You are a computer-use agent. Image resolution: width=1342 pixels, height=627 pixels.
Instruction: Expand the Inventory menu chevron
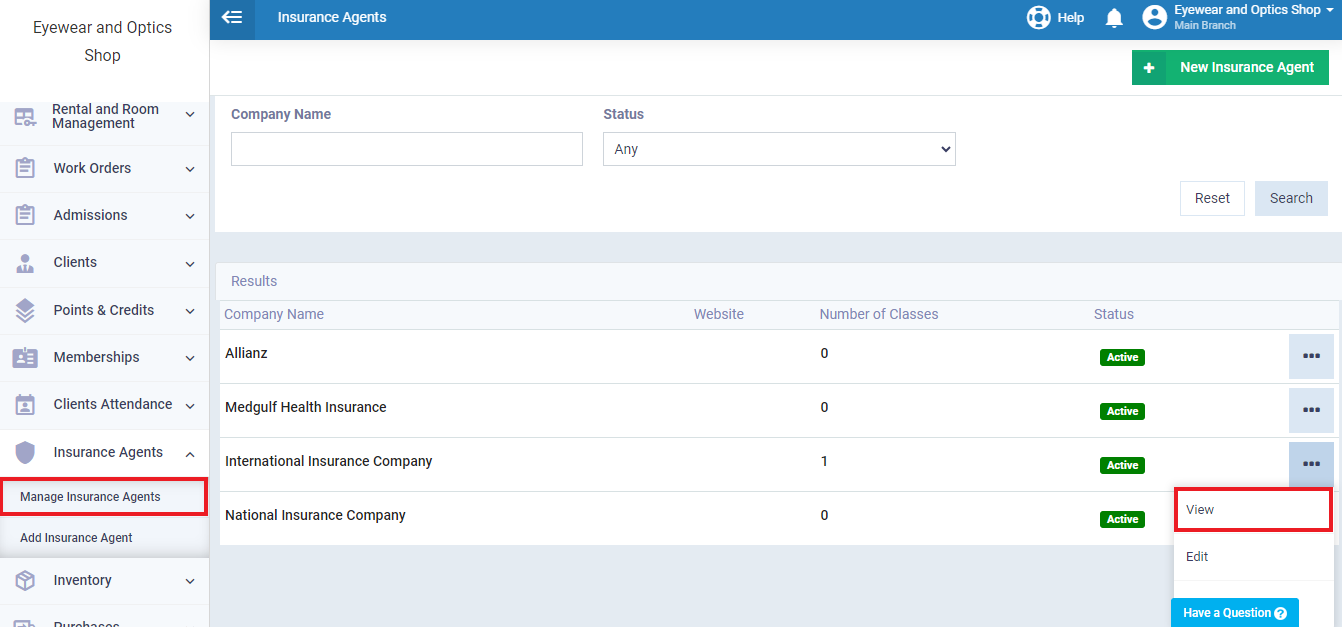click(190, 581)
